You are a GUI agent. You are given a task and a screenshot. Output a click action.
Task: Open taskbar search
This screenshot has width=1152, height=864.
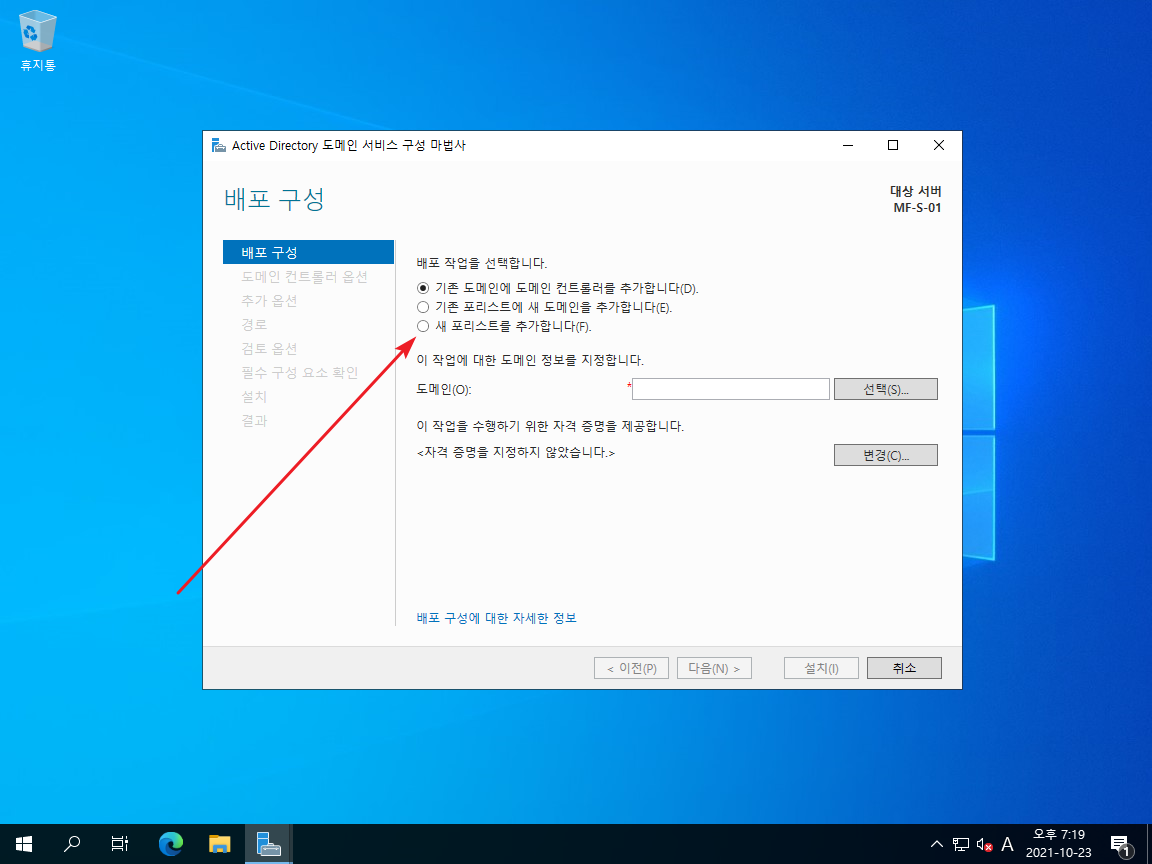point(72,844)
